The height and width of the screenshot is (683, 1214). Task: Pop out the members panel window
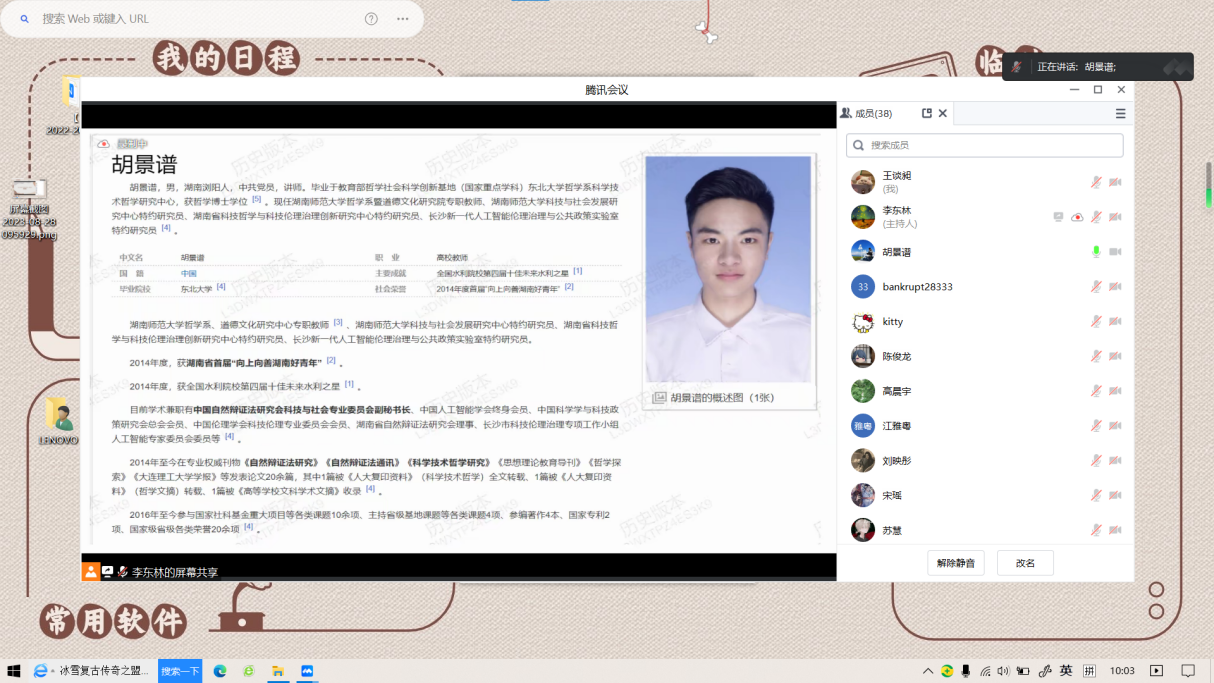click(927, 114)
